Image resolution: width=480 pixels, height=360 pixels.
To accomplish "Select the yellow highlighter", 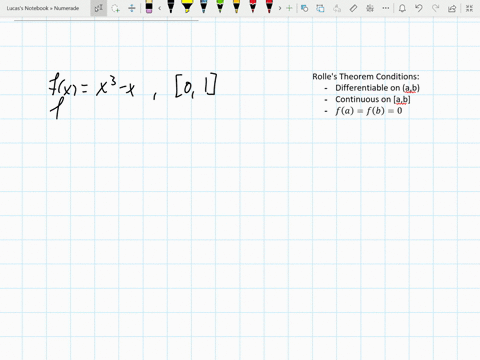I will click(x=187, y=6).
